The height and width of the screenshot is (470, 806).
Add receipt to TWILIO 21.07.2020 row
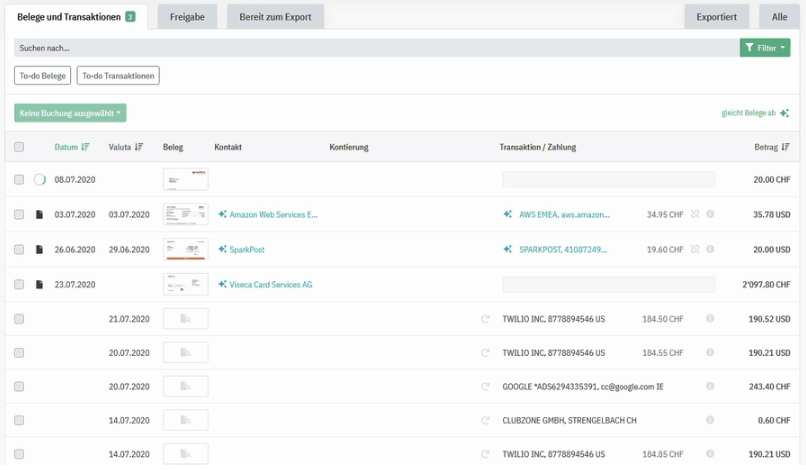(x=186, y=319)
